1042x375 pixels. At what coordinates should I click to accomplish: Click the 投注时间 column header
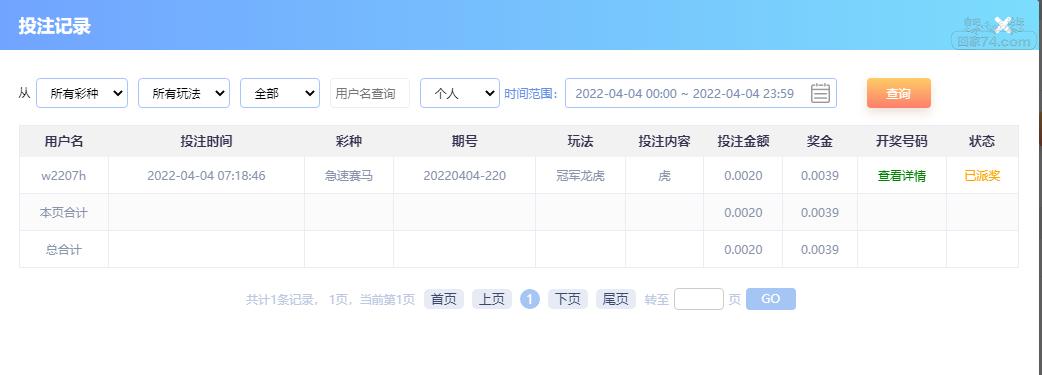(207, 141)
